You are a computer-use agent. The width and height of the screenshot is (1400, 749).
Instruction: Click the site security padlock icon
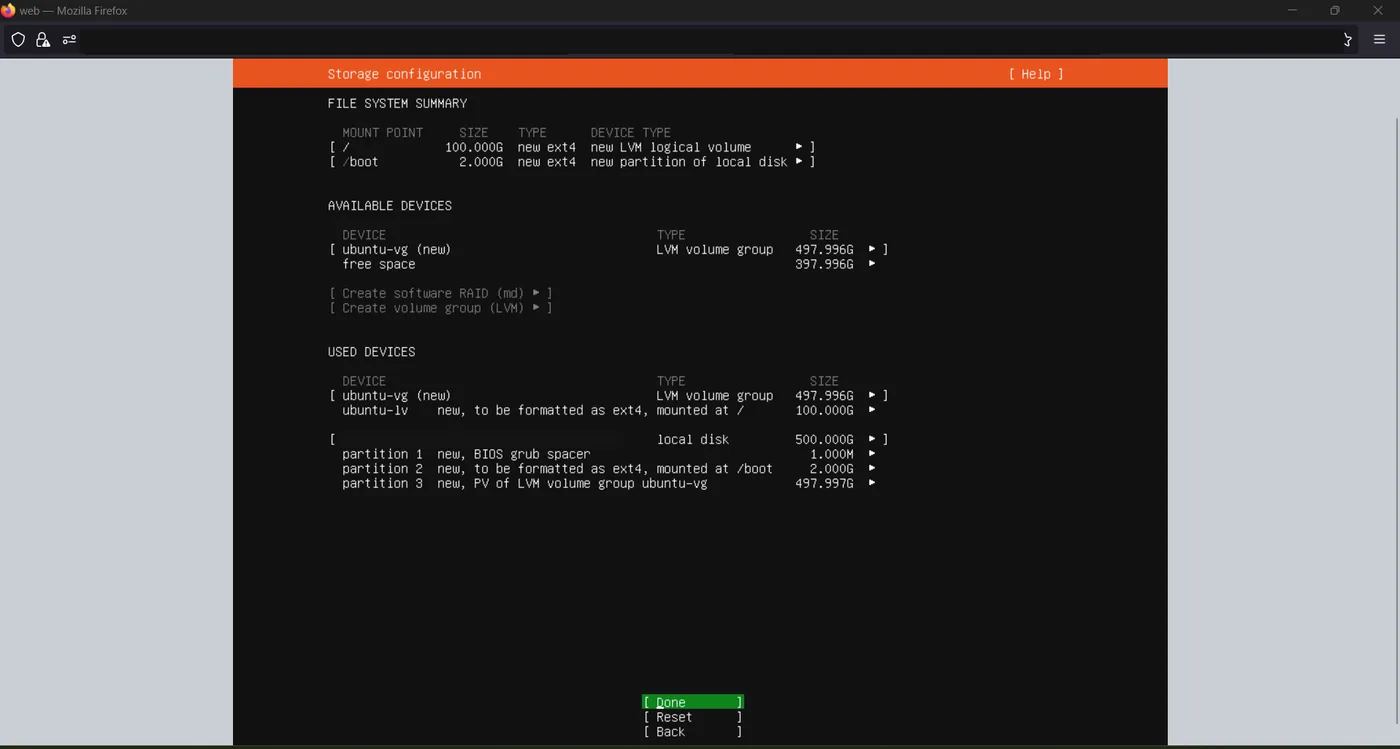[x=43, y=40]
